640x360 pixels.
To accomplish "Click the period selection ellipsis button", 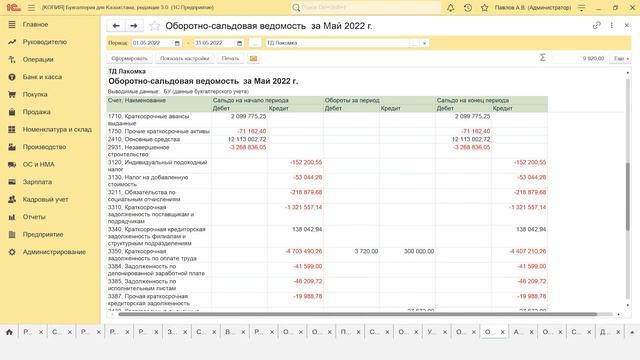I will [255, 43].
